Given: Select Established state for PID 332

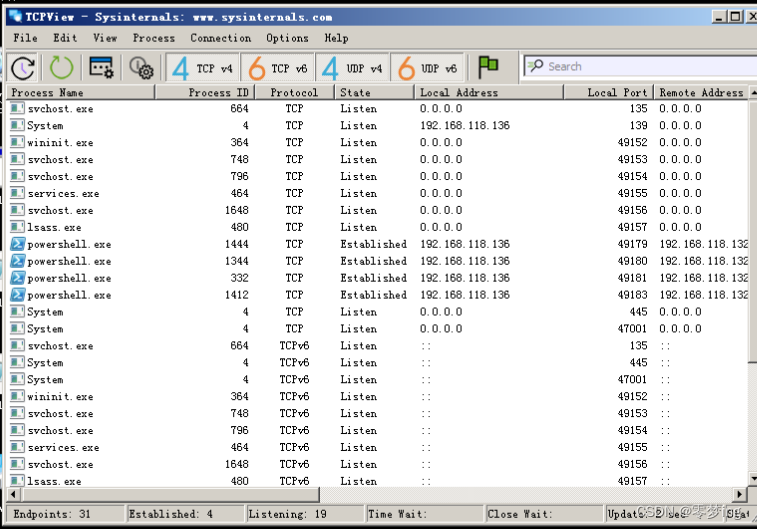Looking at the screenshot, I should pyautogui.click(x=373, y=278).
